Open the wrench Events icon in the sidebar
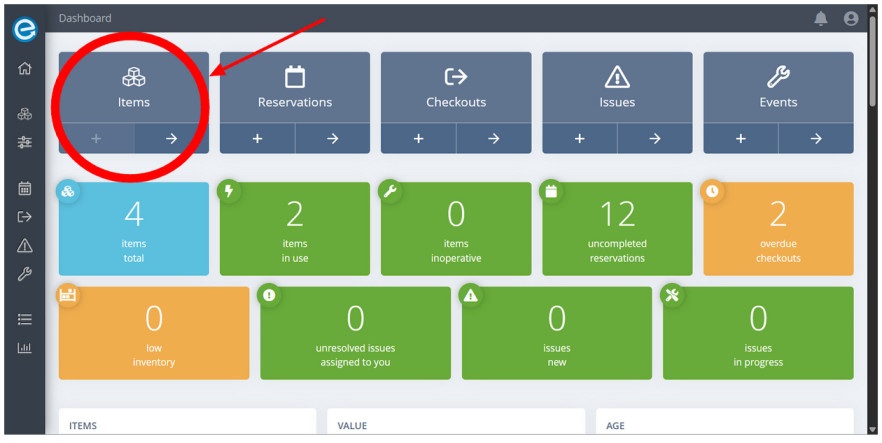Screen dimensions: 882x443 (24, 274)
